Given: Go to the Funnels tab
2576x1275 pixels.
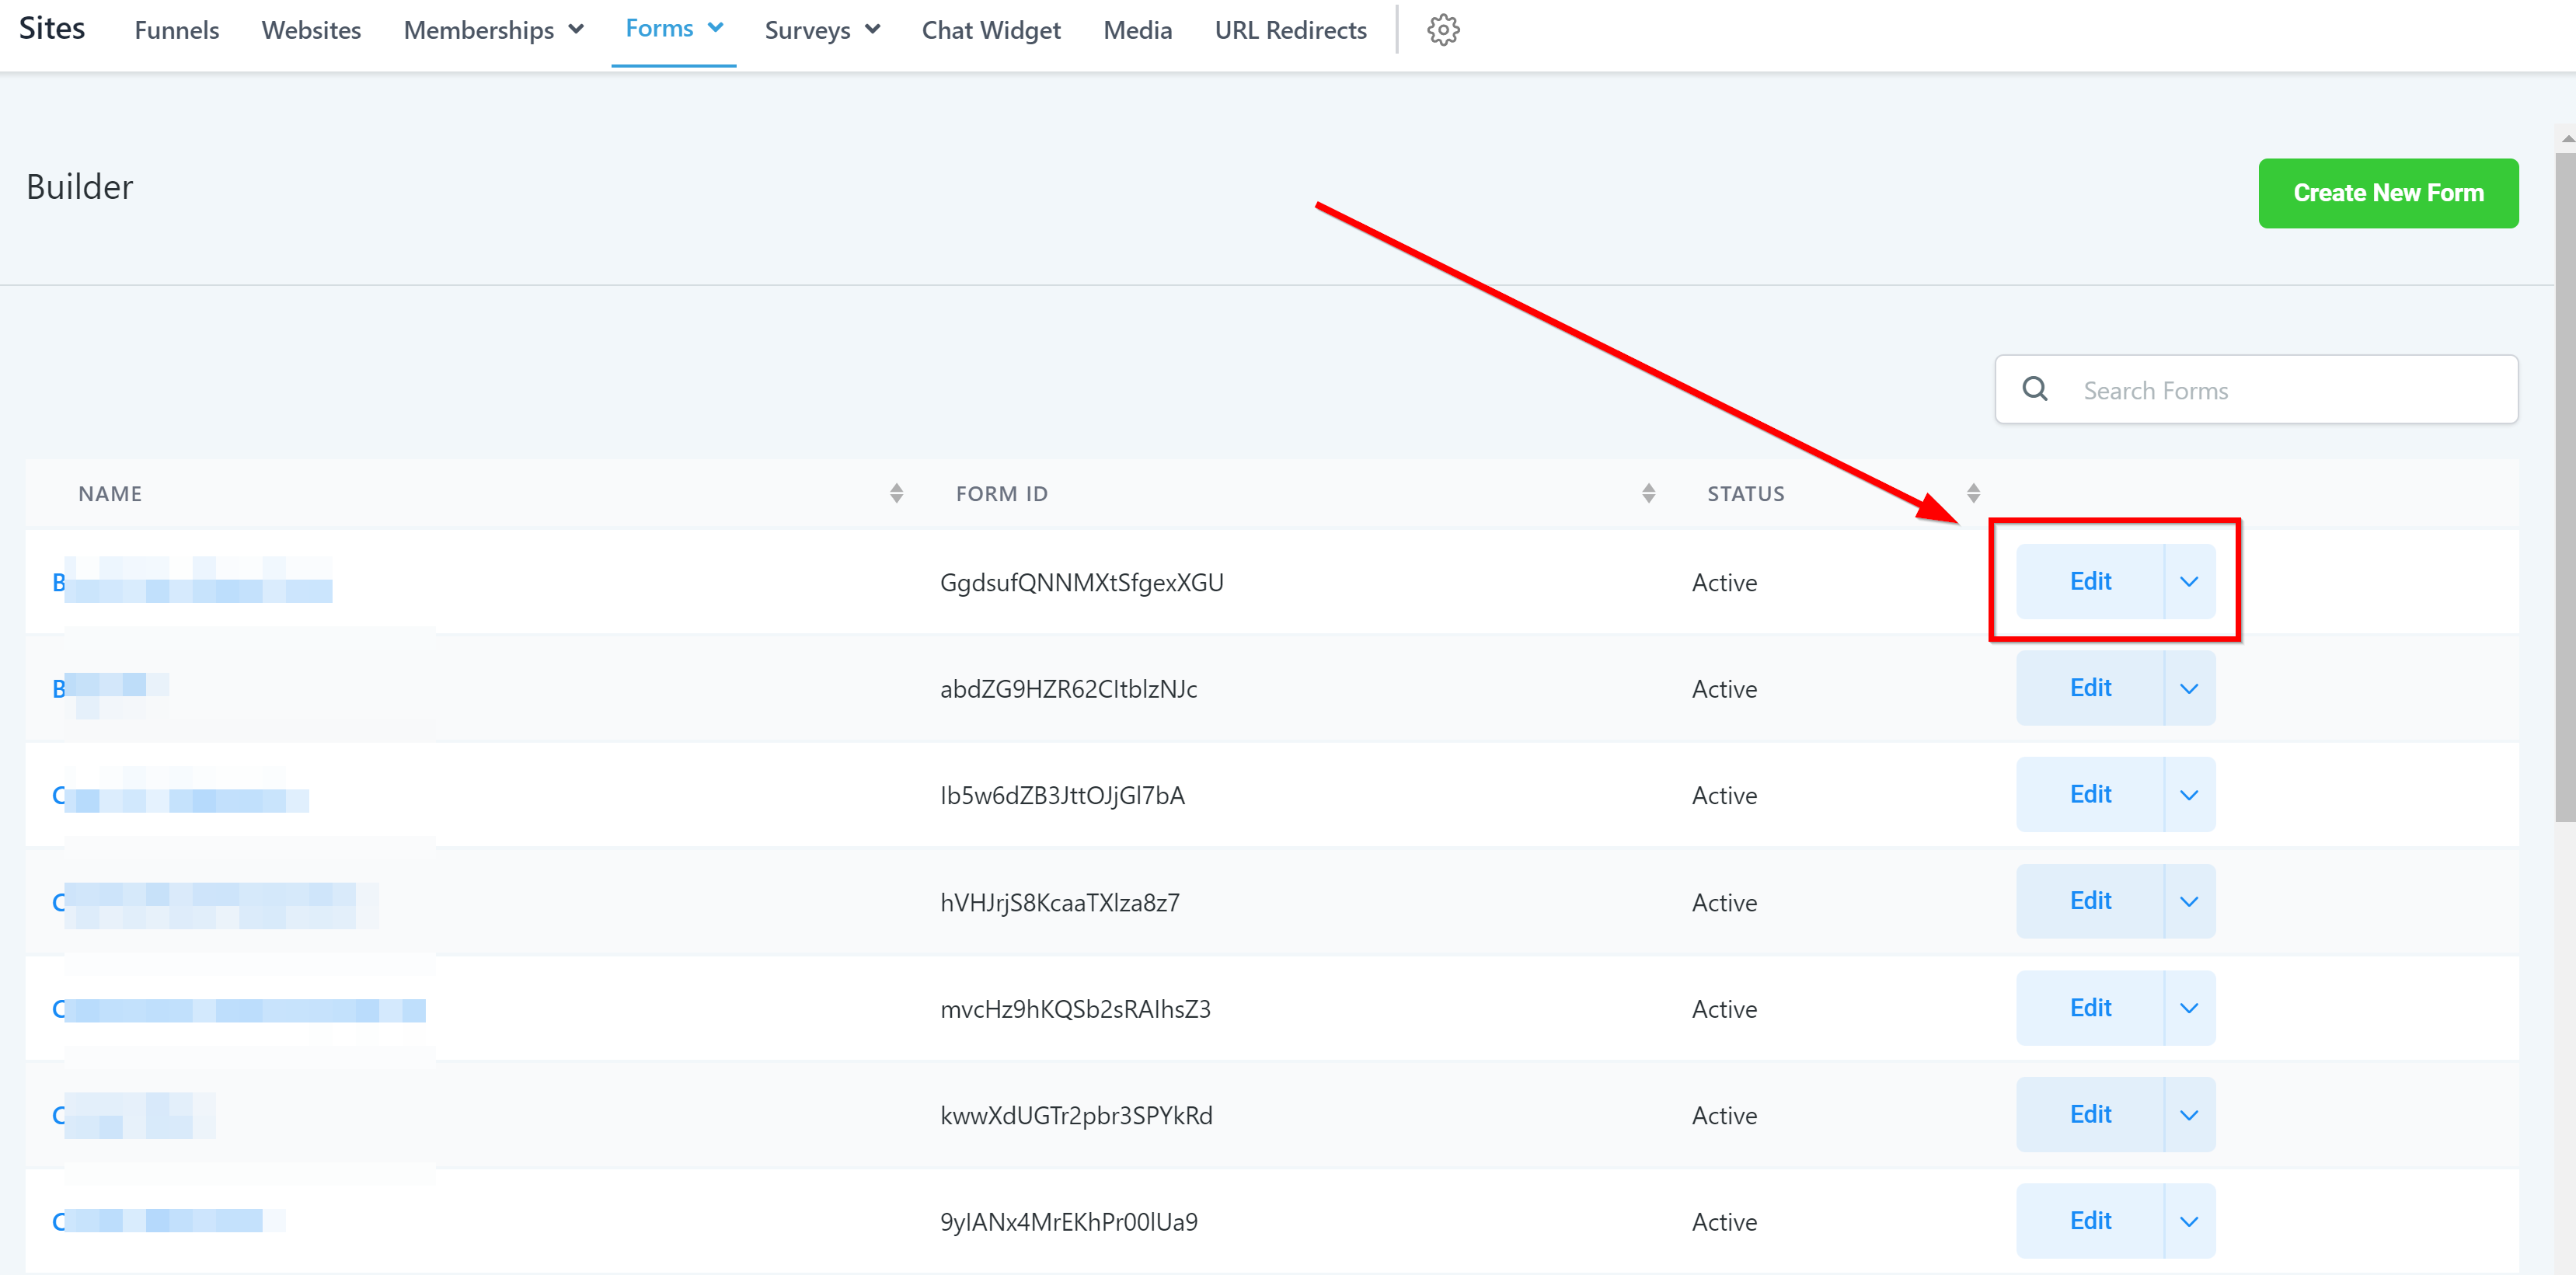Looking at the screenshot, I should [176, 30].
